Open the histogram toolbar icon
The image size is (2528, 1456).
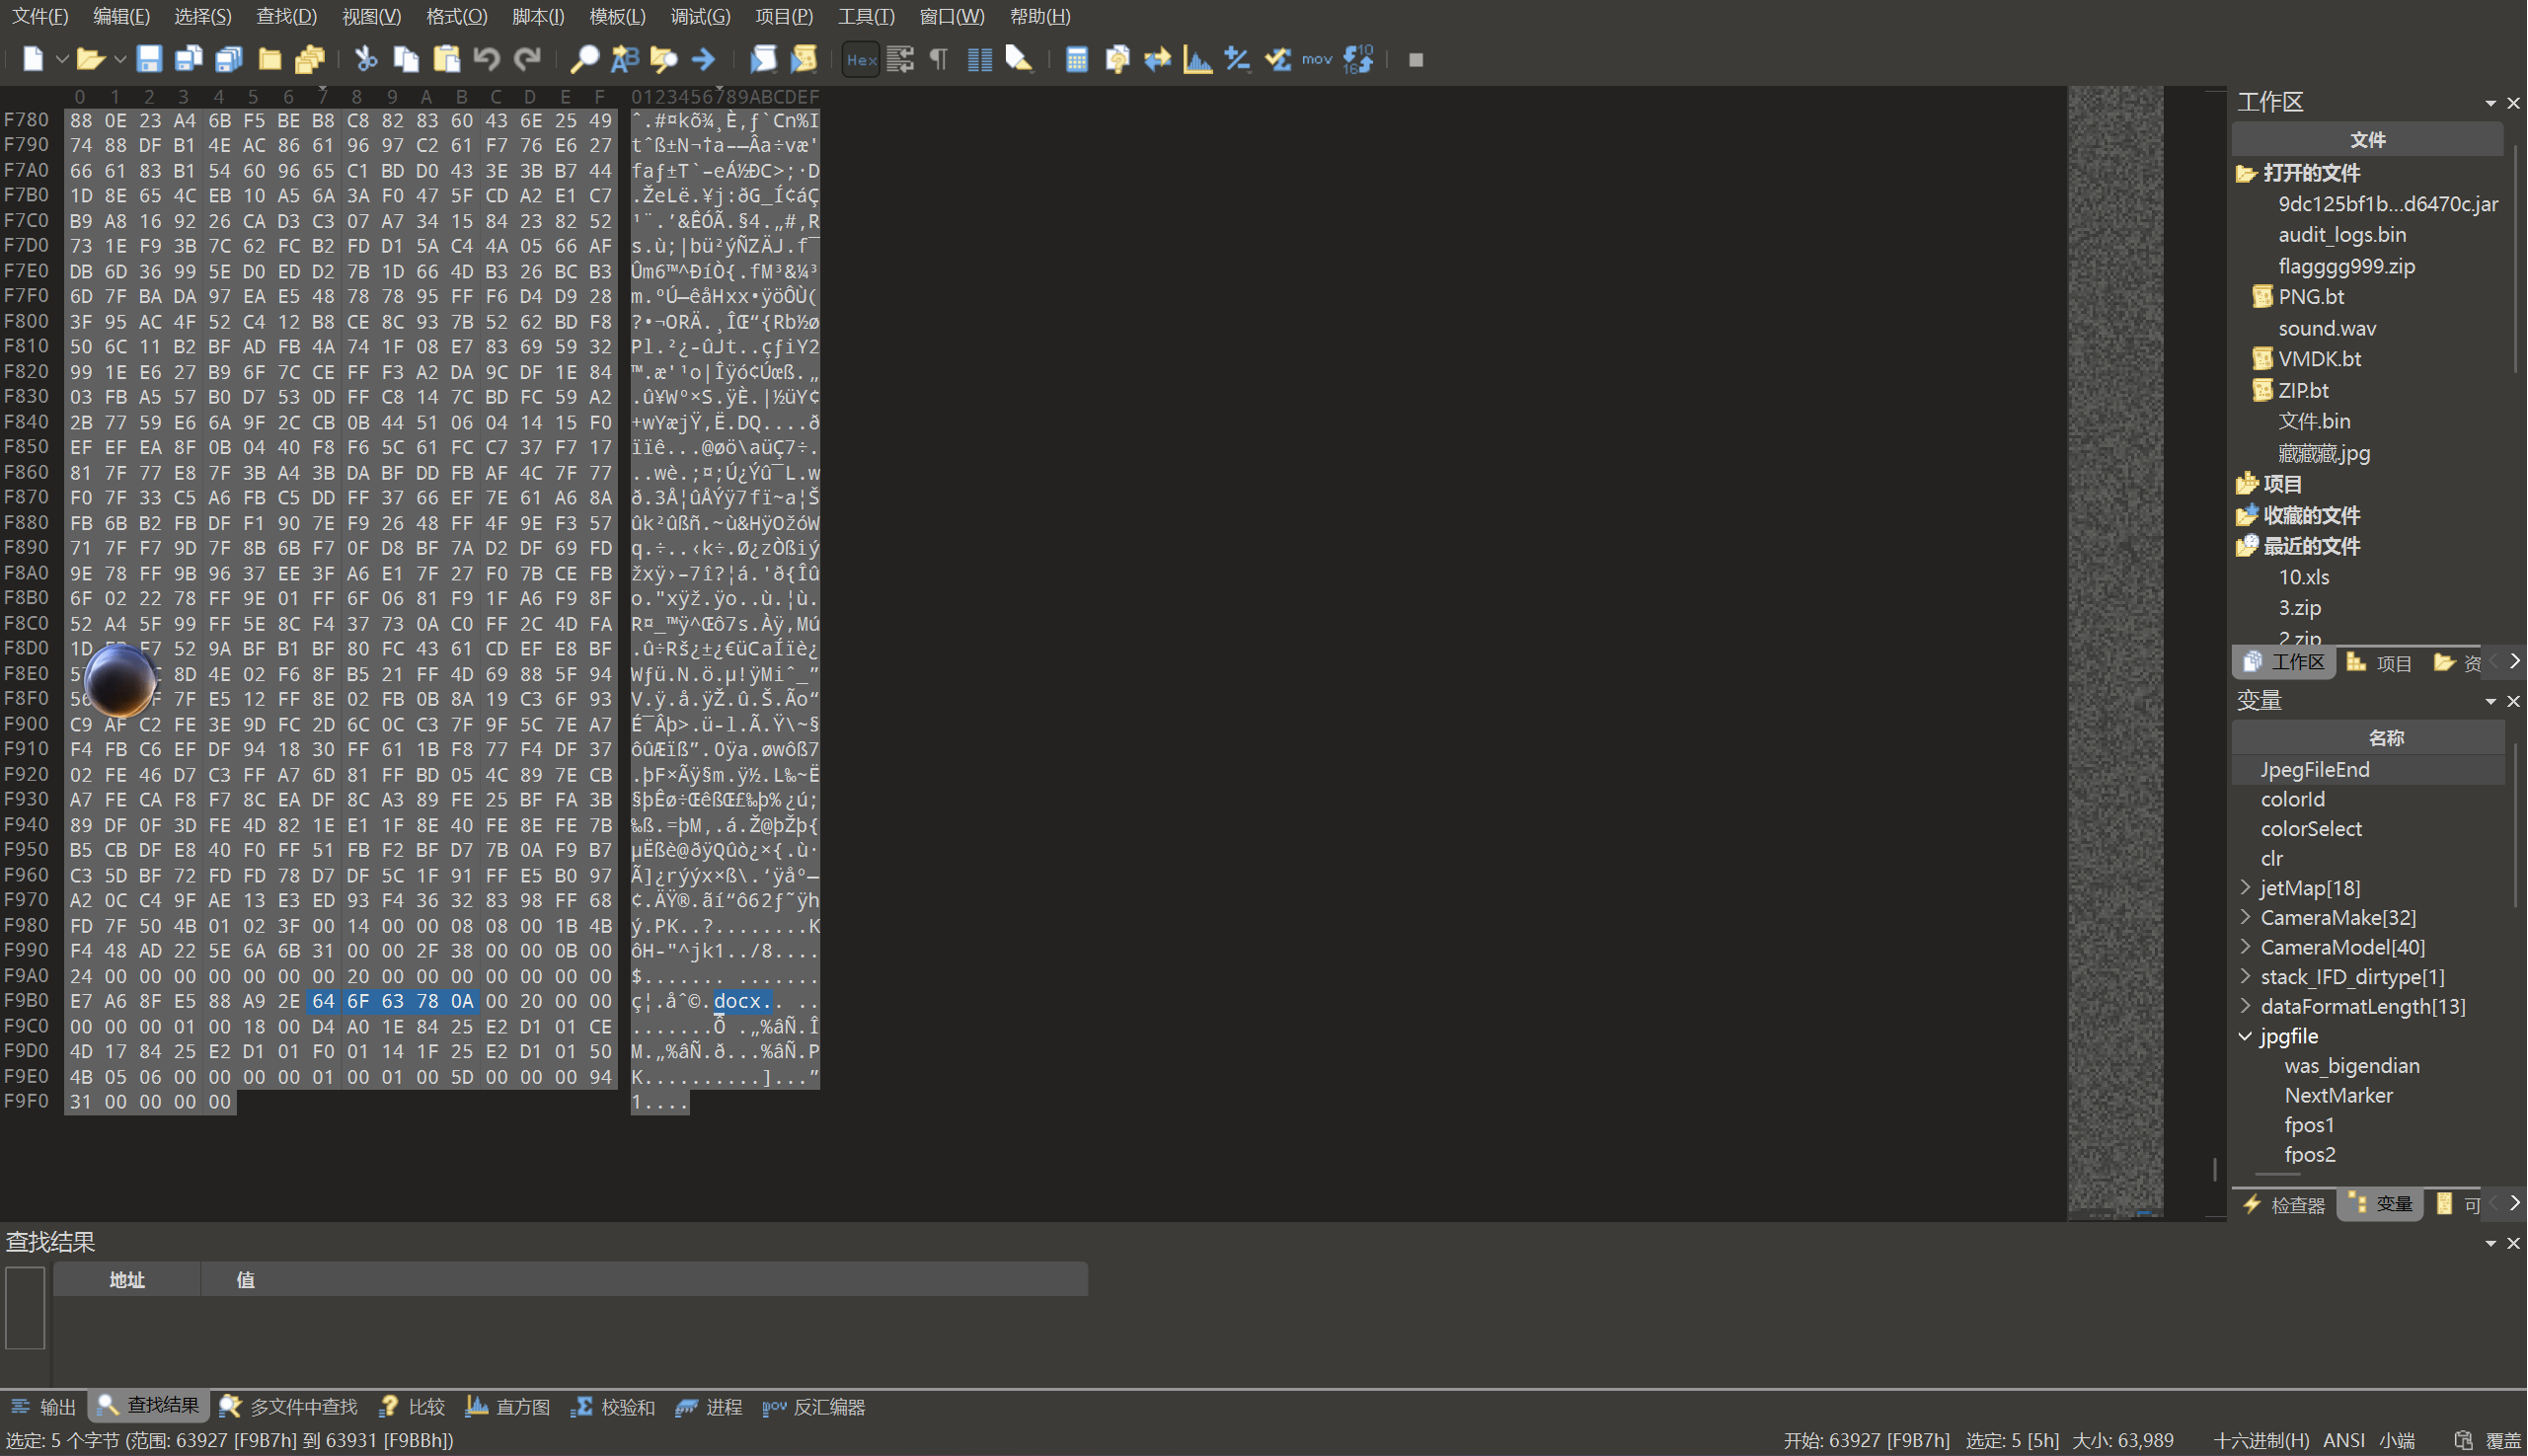(1197, 59)
